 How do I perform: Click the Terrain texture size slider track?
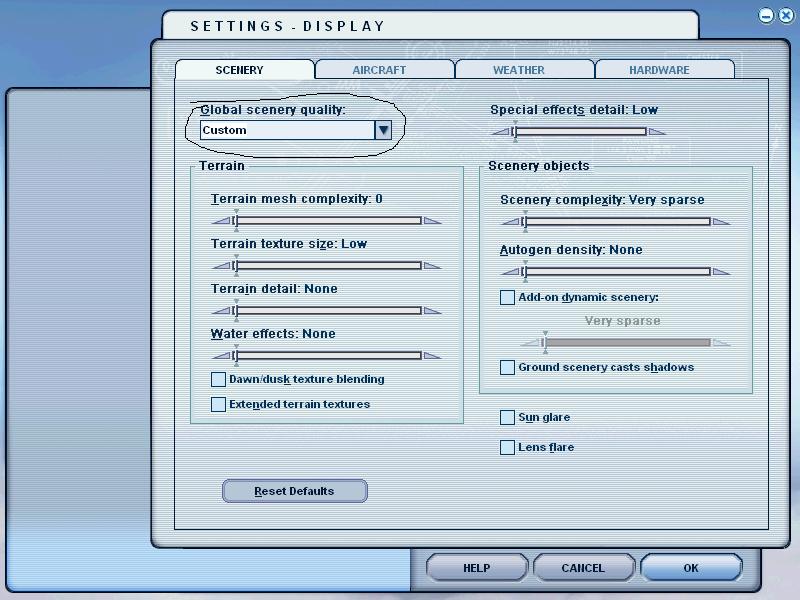328,265
